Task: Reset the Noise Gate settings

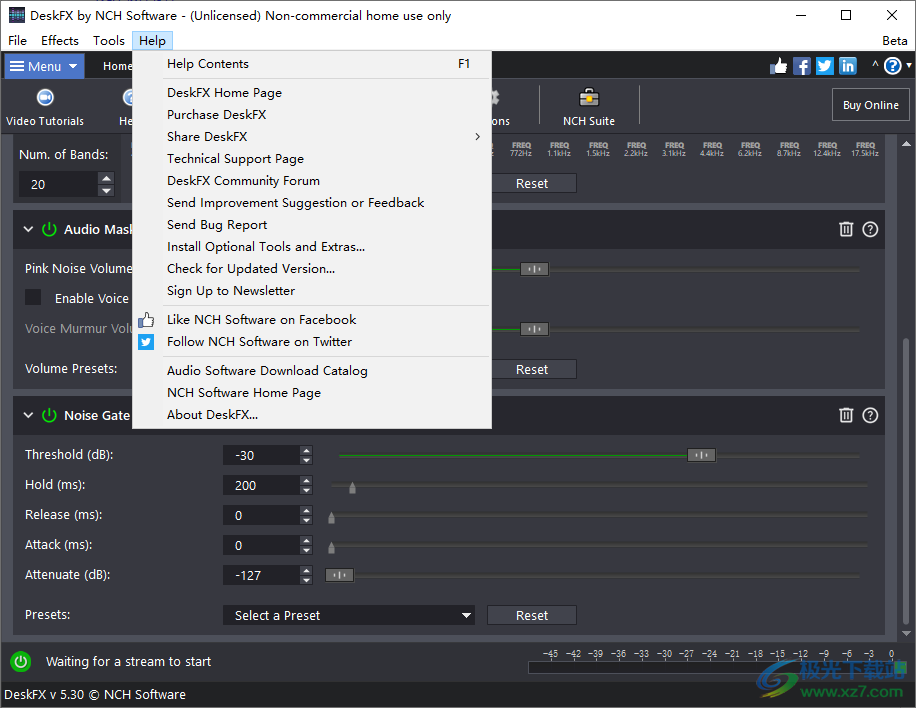Action: [x=531, y=615]
